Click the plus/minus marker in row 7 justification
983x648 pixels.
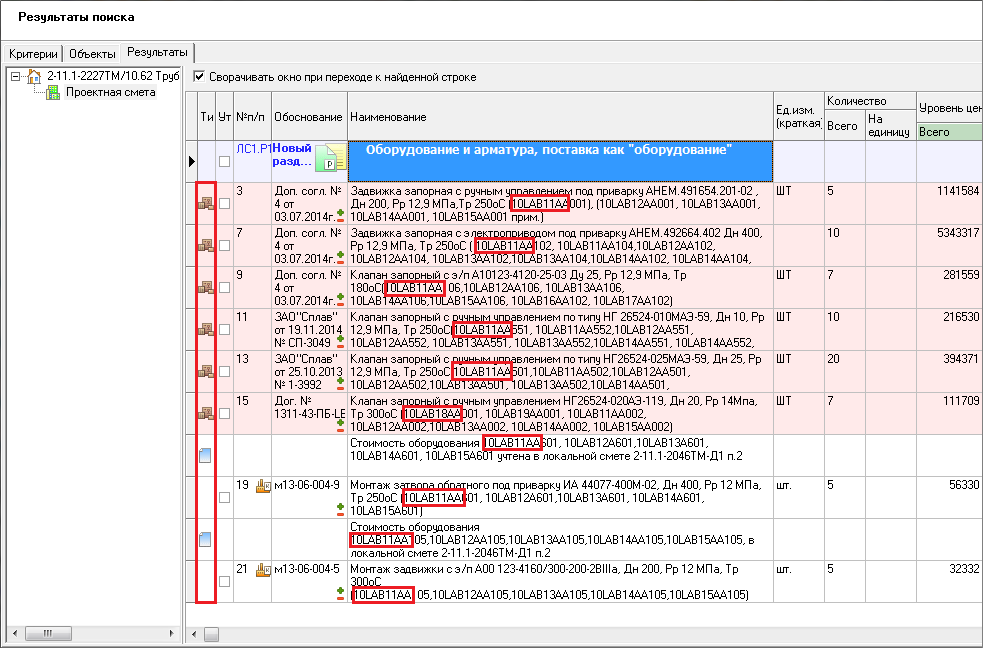(x=340, y=257)
